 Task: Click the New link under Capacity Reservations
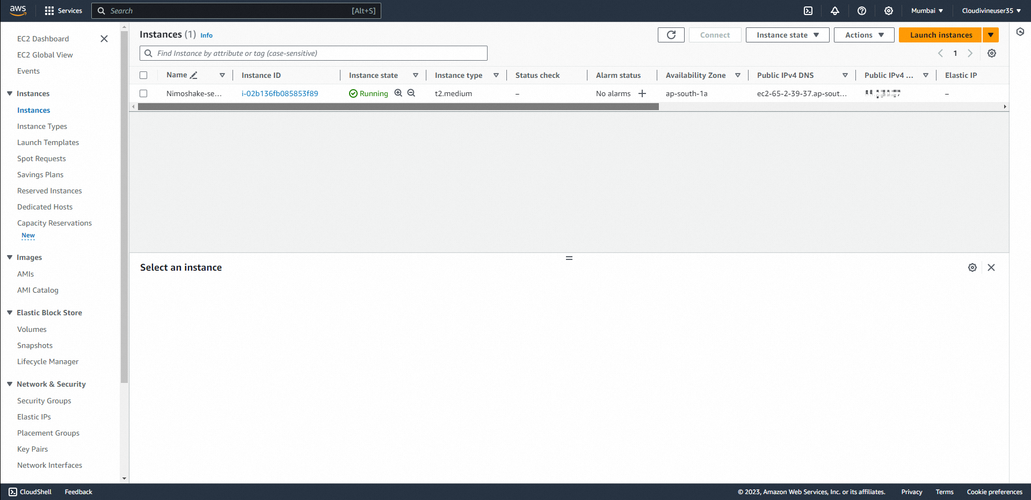coord(28,236)
